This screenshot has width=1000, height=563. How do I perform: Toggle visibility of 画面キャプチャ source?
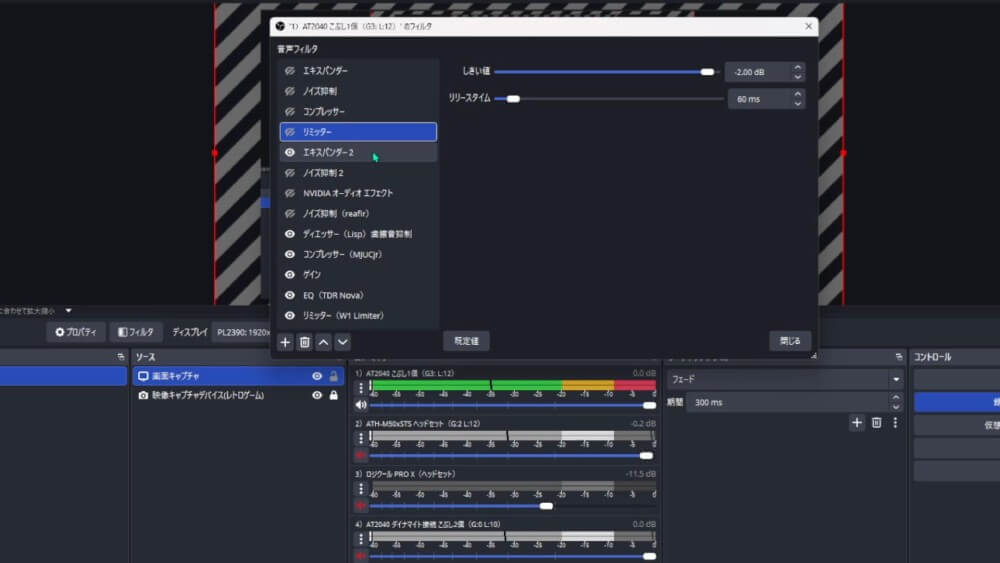coord(317,376)
